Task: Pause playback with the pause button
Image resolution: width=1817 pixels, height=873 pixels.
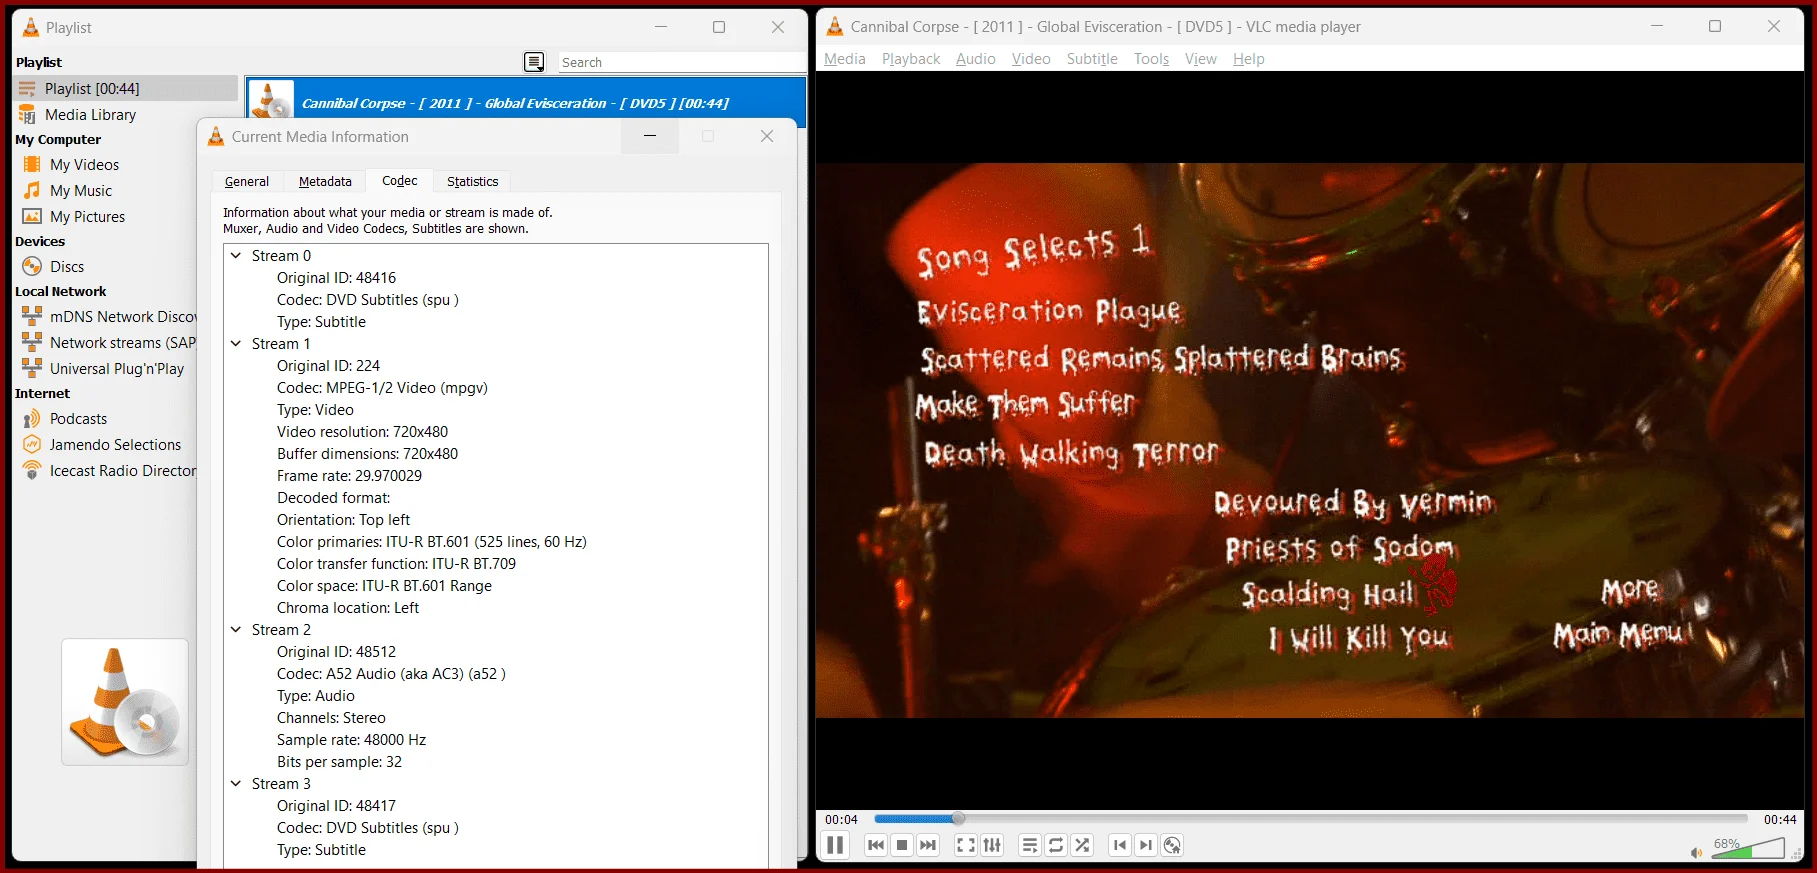Action: [x=835, y=845]
